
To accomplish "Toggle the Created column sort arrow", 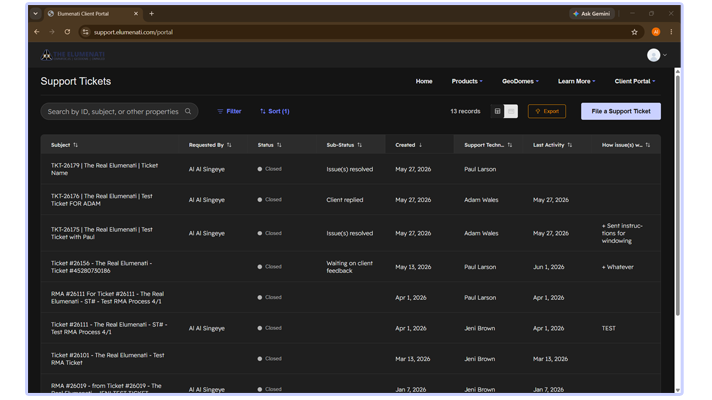I will pos(420,145).
